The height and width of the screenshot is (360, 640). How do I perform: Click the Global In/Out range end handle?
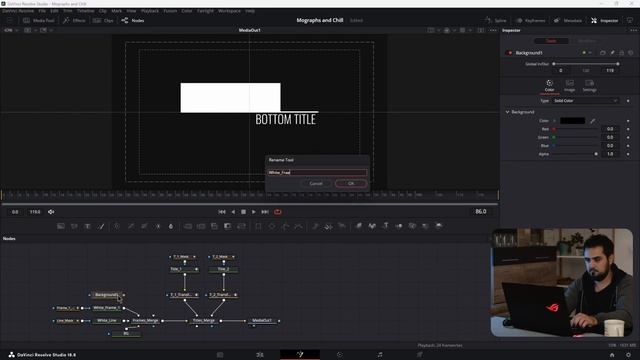click(618, 64)
